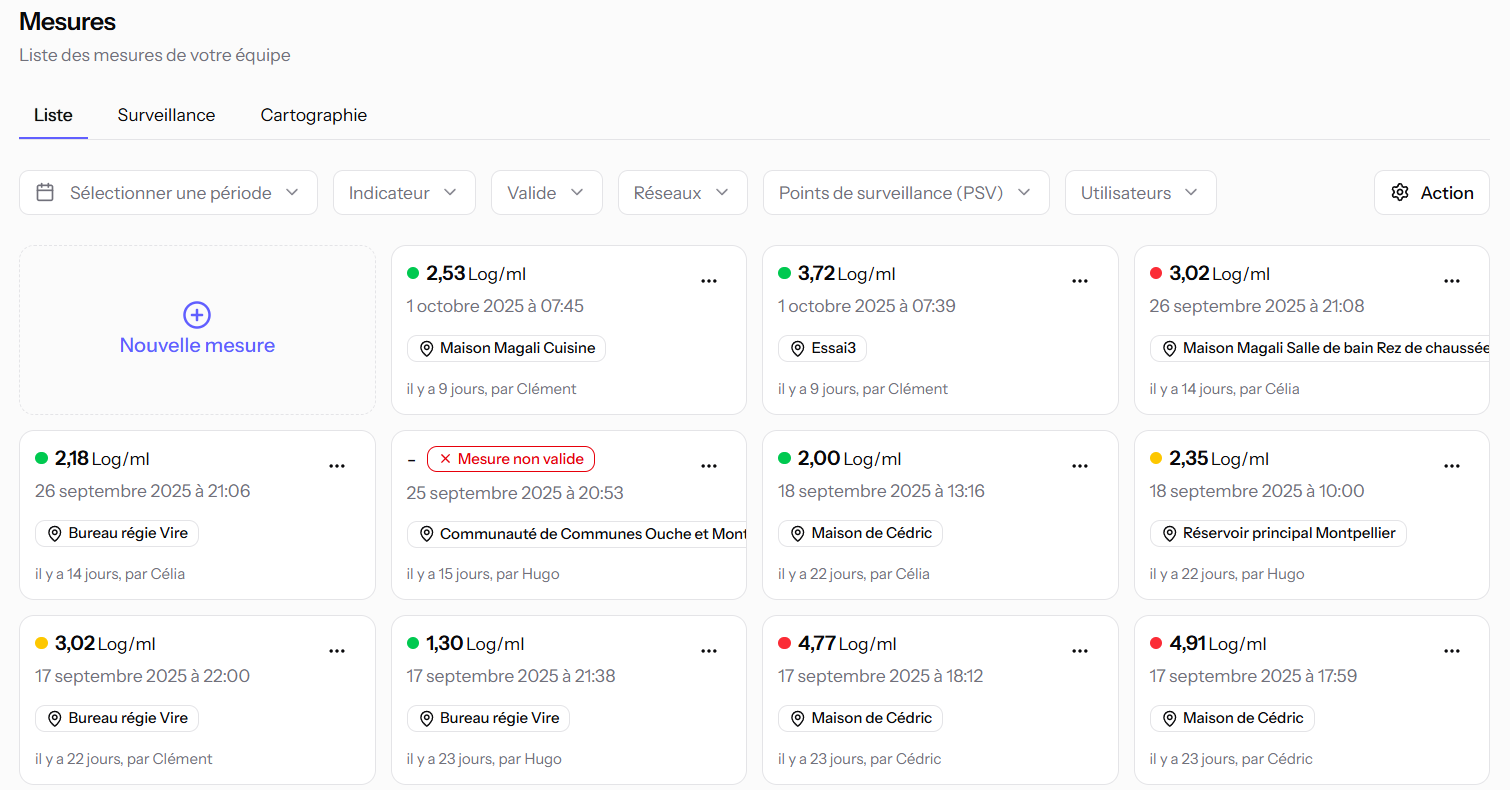Open three-dot menu on invalid measure card
Viewport: 1510px width, 790px height.
click(709, 466)
